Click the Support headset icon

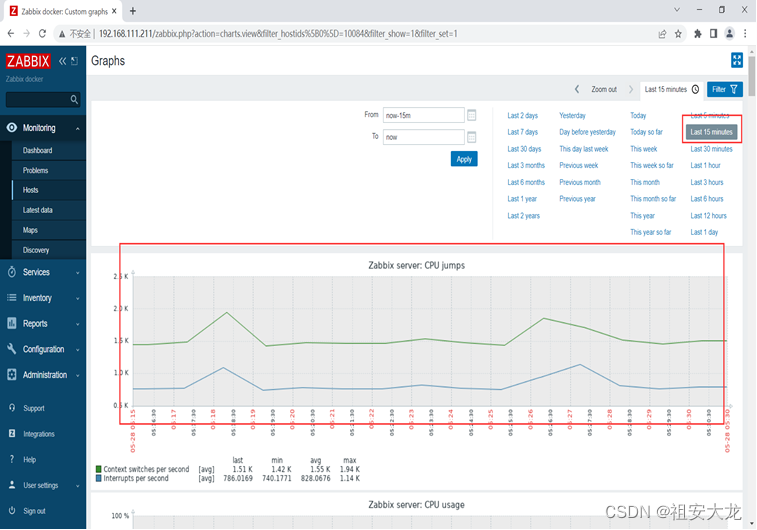[x=12, y=408]
